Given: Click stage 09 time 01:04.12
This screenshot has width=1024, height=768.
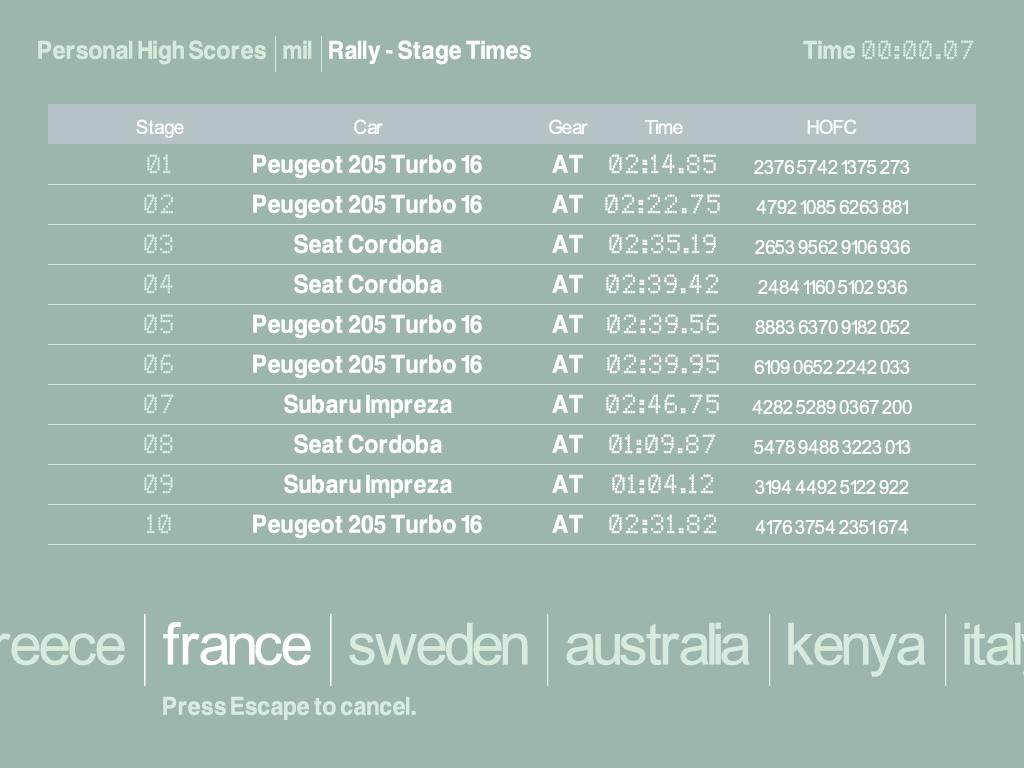Looking at the screenshot, I should tap(662, 485).
